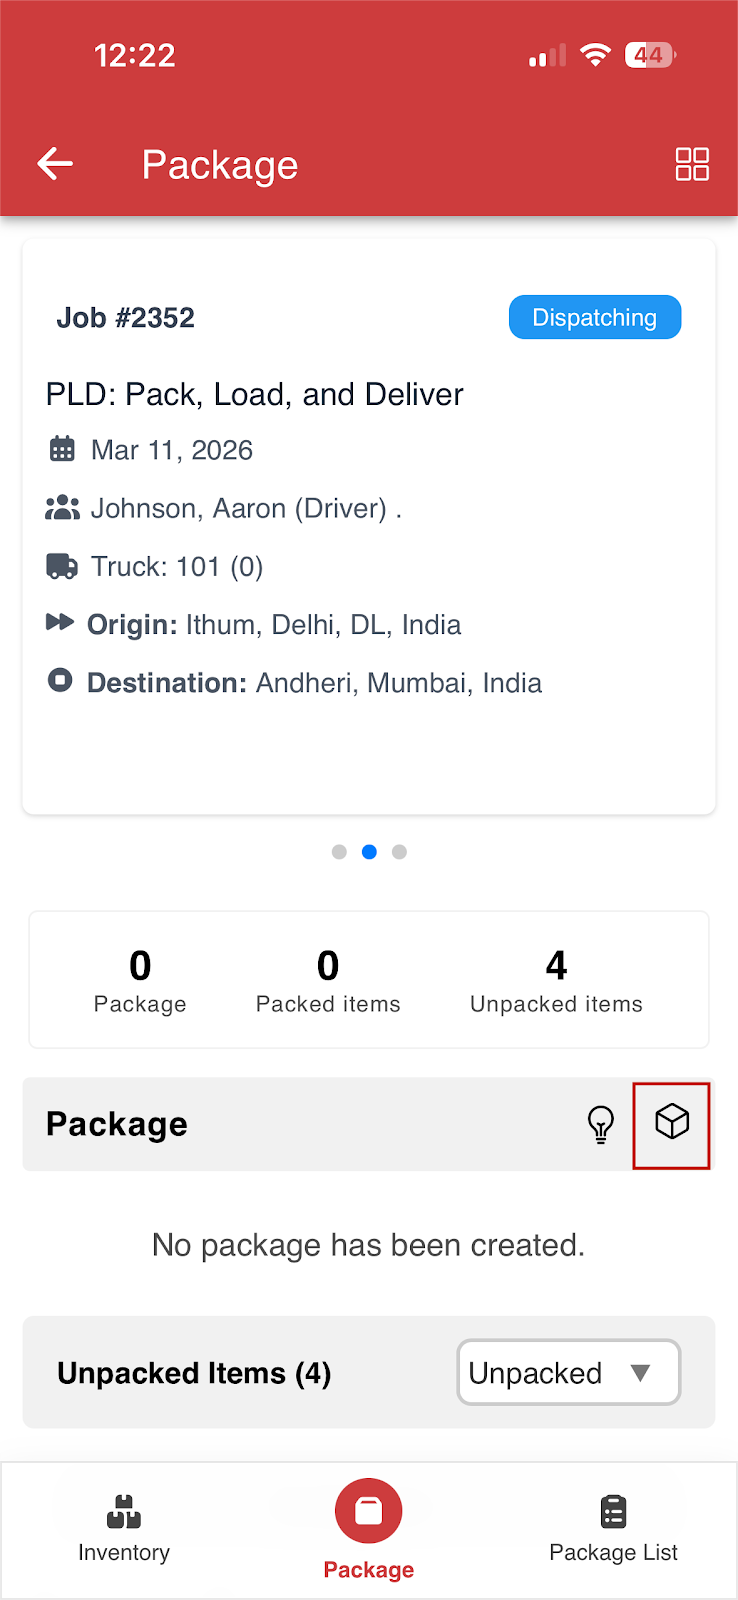Tap the destination circle icon
Viewport: 738px width, 1600px height.
(x=60, y=681)
